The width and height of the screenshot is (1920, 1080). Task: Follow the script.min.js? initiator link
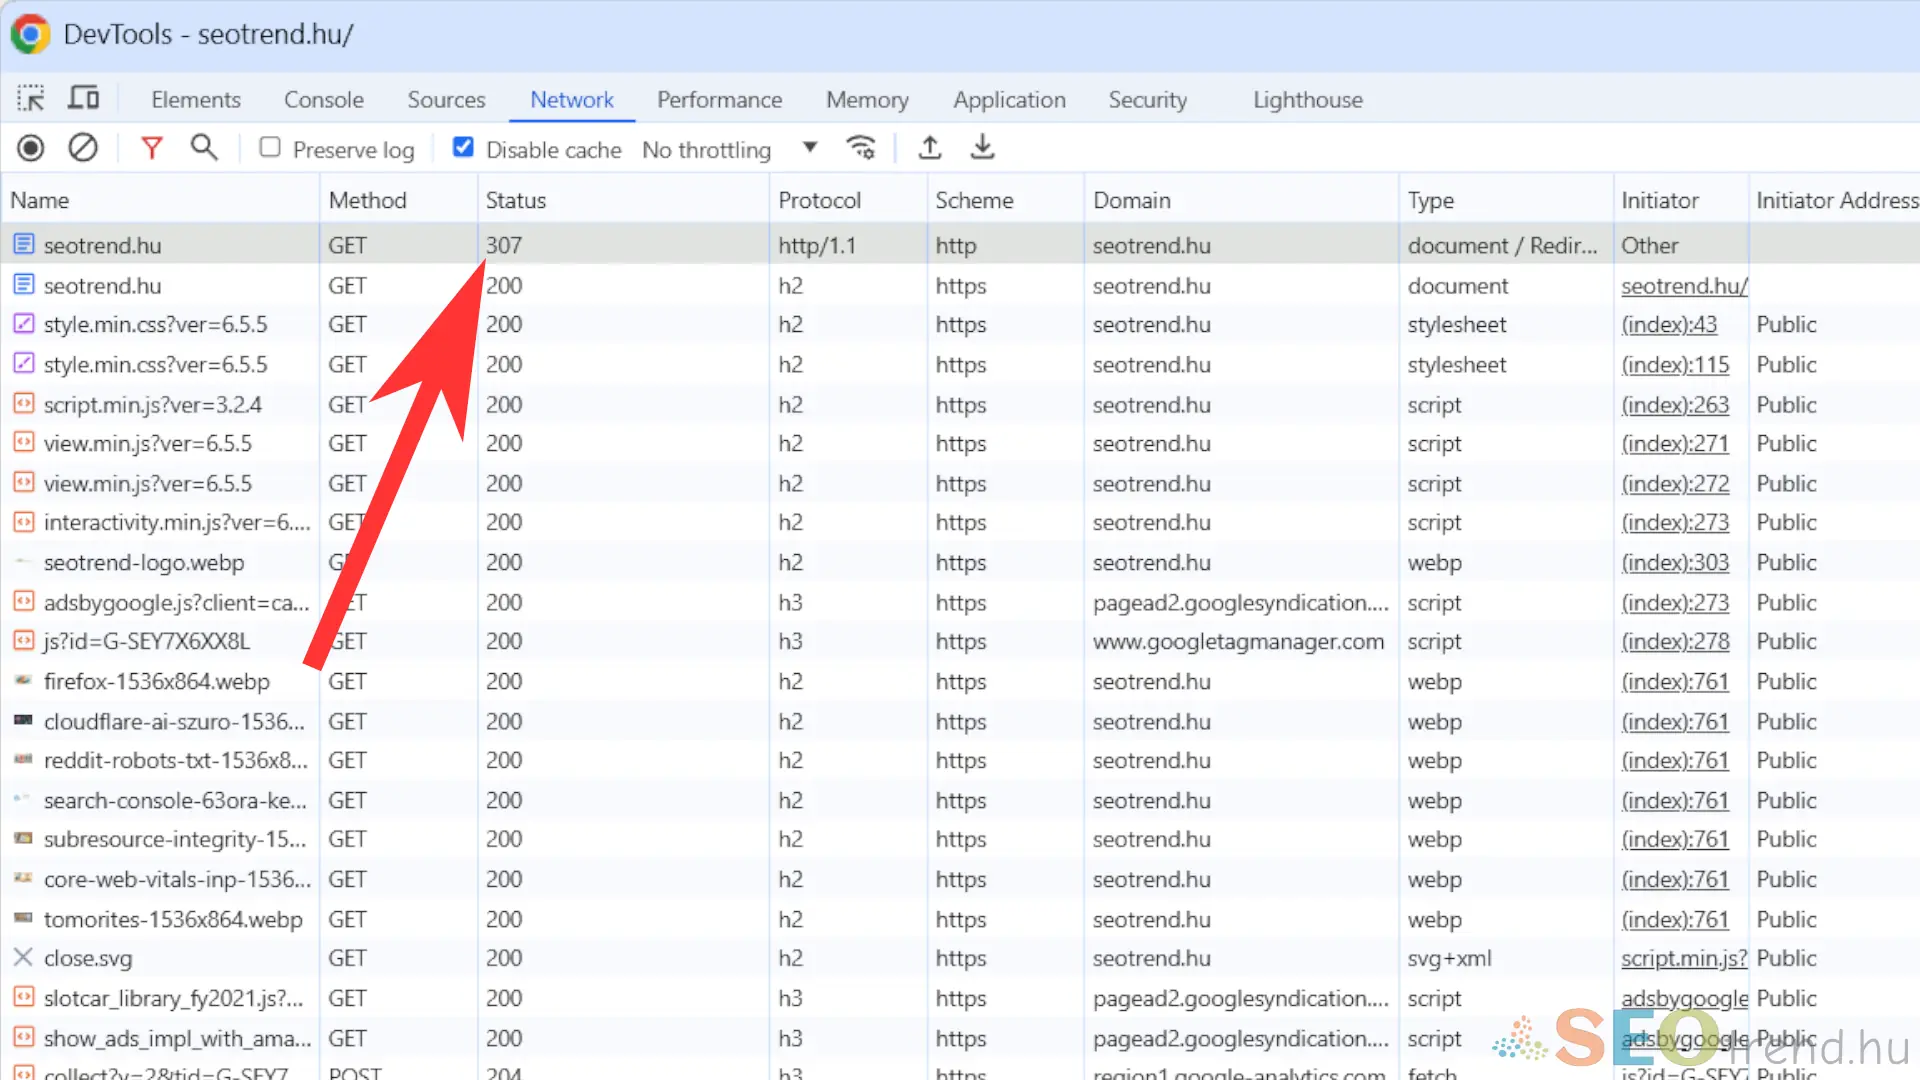pos(1684,958)
